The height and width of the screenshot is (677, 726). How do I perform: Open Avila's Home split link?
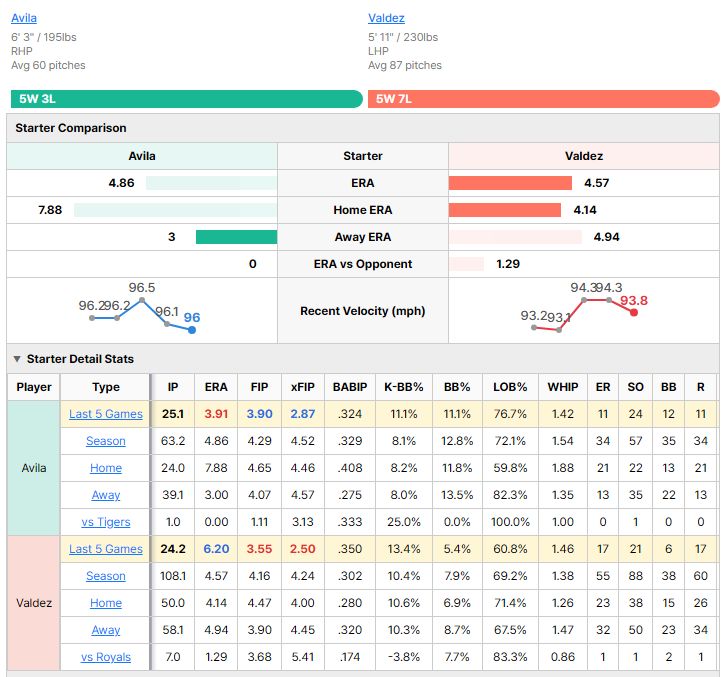(x=106, y=468)
